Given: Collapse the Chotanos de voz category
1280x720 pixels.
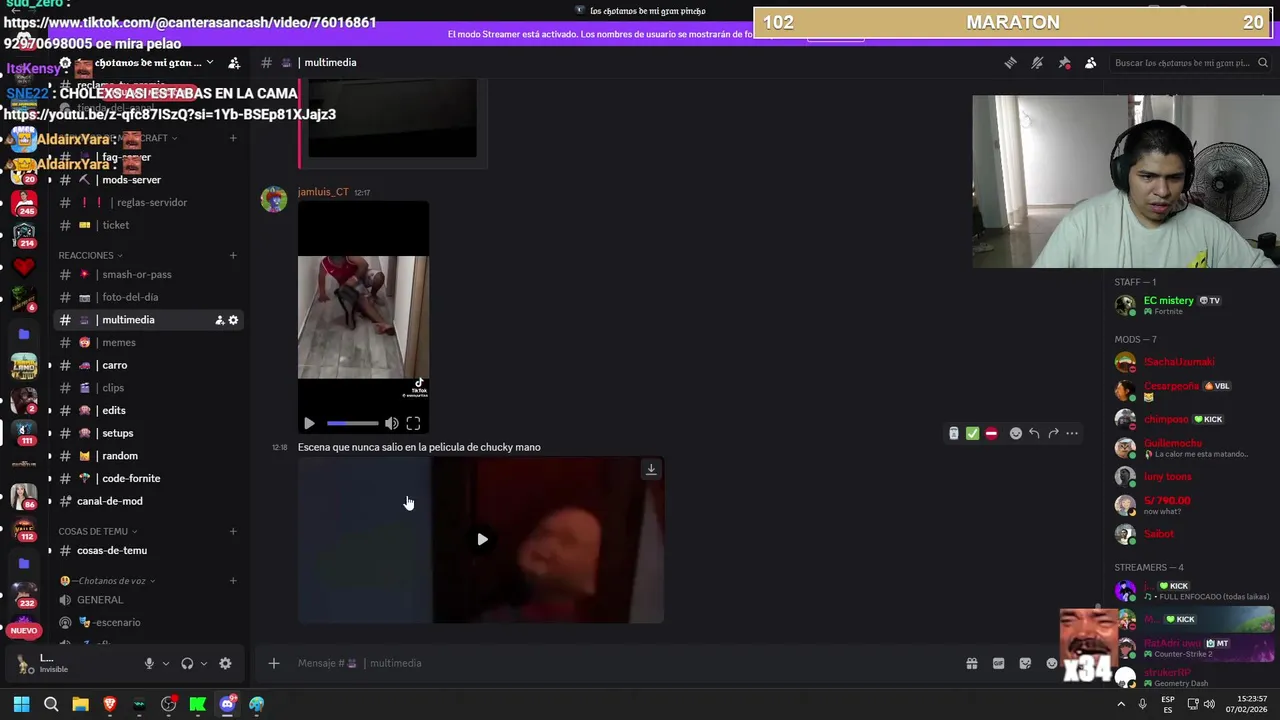Looking at the screenshot, I should pos(108,581).
